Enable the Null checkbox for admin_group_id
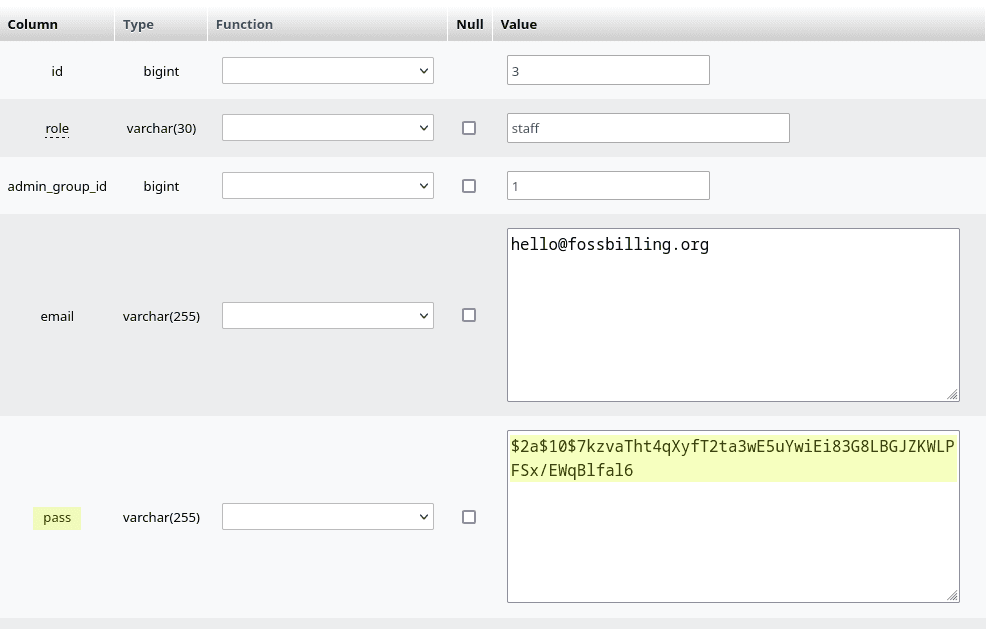The width and height of the screenshot is (988, 629). tap(468, 185)
